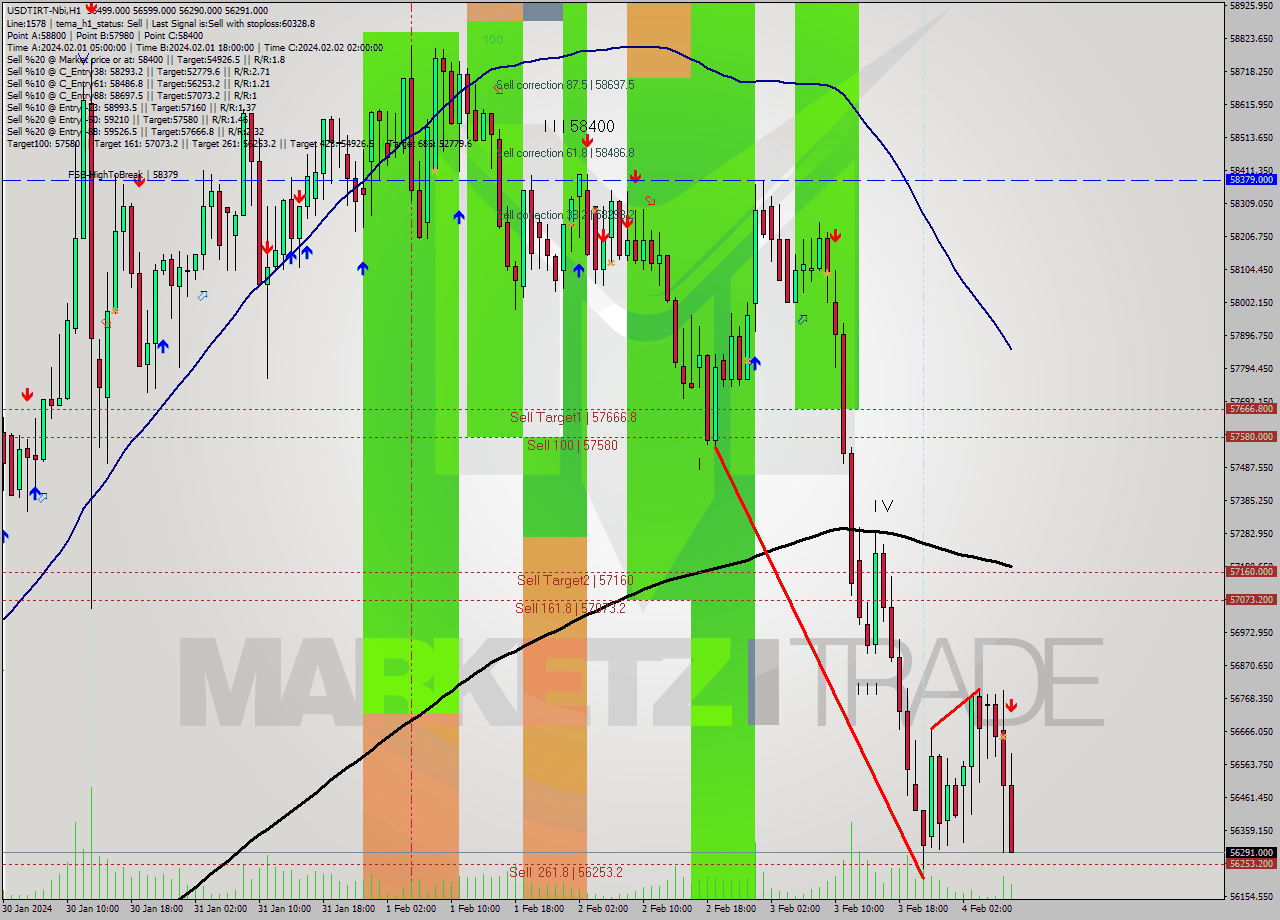Click the 'Sell correction 38.2' label

coord(565,215)
